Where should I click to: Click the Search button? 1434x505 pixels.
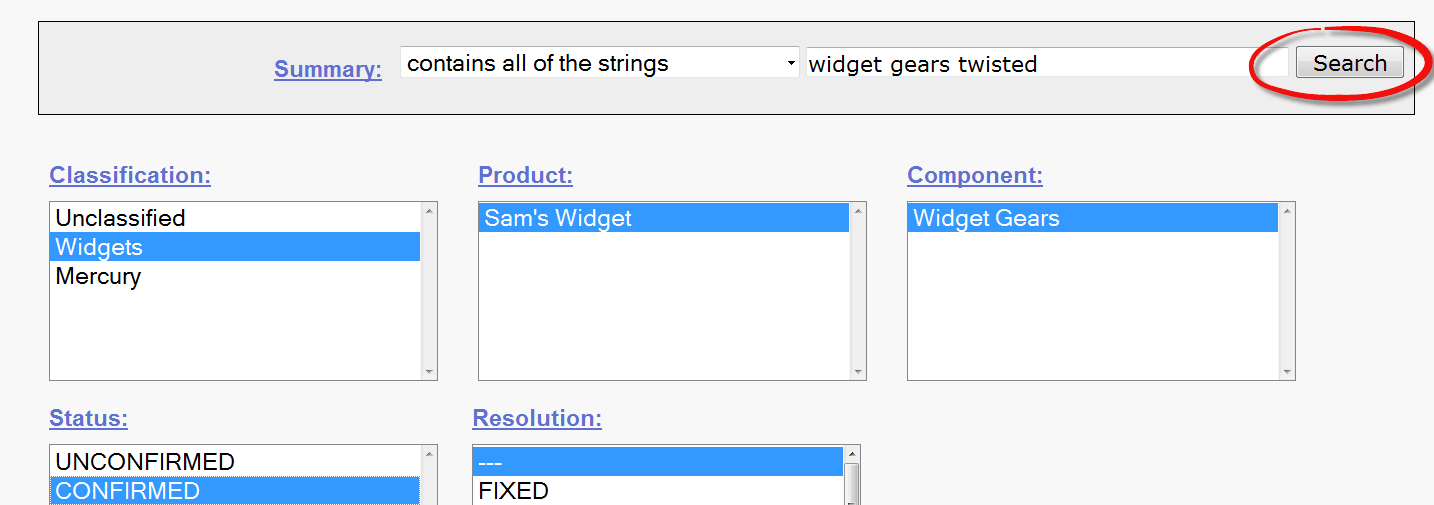tap(1349, 63)
